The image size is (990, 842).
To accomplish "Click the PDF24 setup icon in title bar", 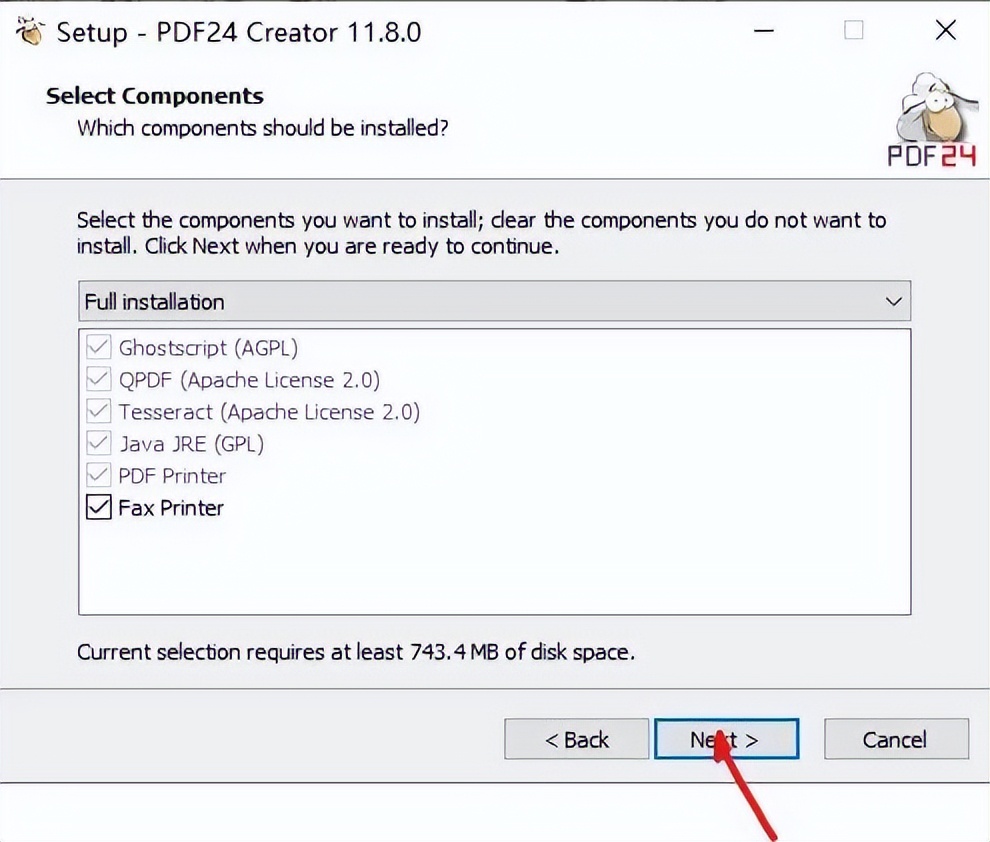I will [30, 32].
